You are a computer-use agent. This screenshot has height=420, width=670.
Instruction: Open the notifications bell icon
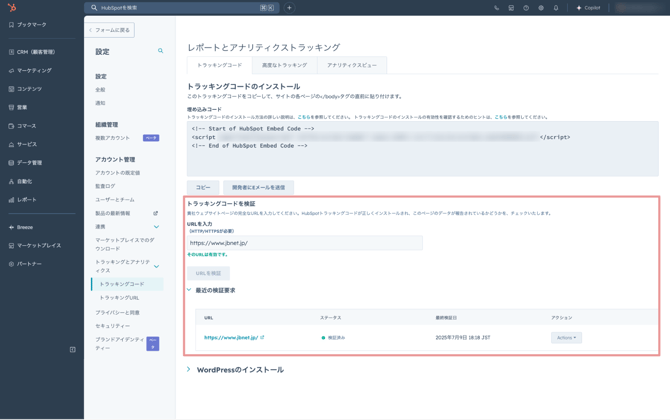556,8
